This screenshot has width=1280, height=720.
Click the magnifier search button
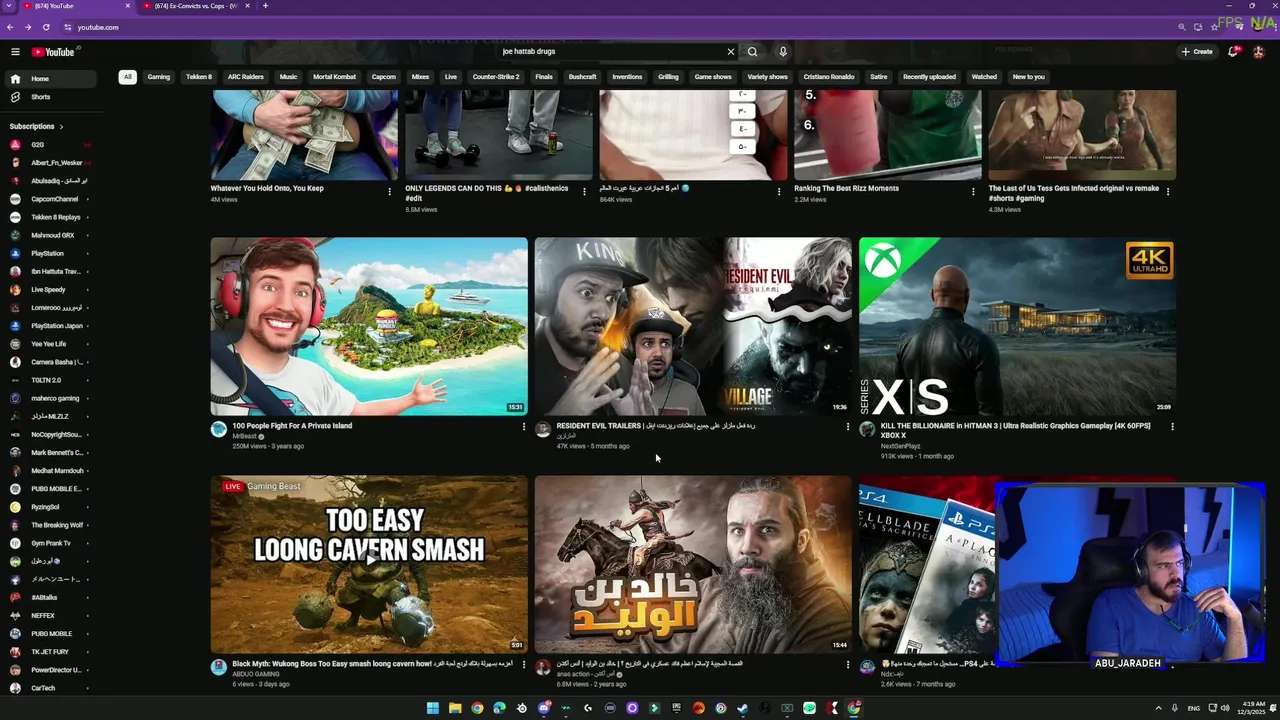click(752, 52)
